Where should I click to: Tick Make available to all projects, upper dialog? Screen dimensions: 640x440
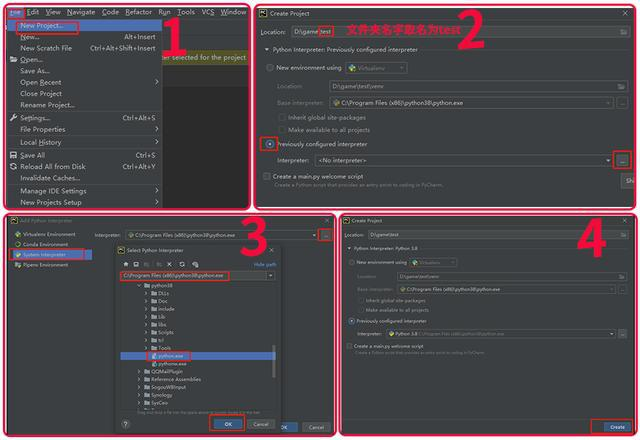point(282,130)
